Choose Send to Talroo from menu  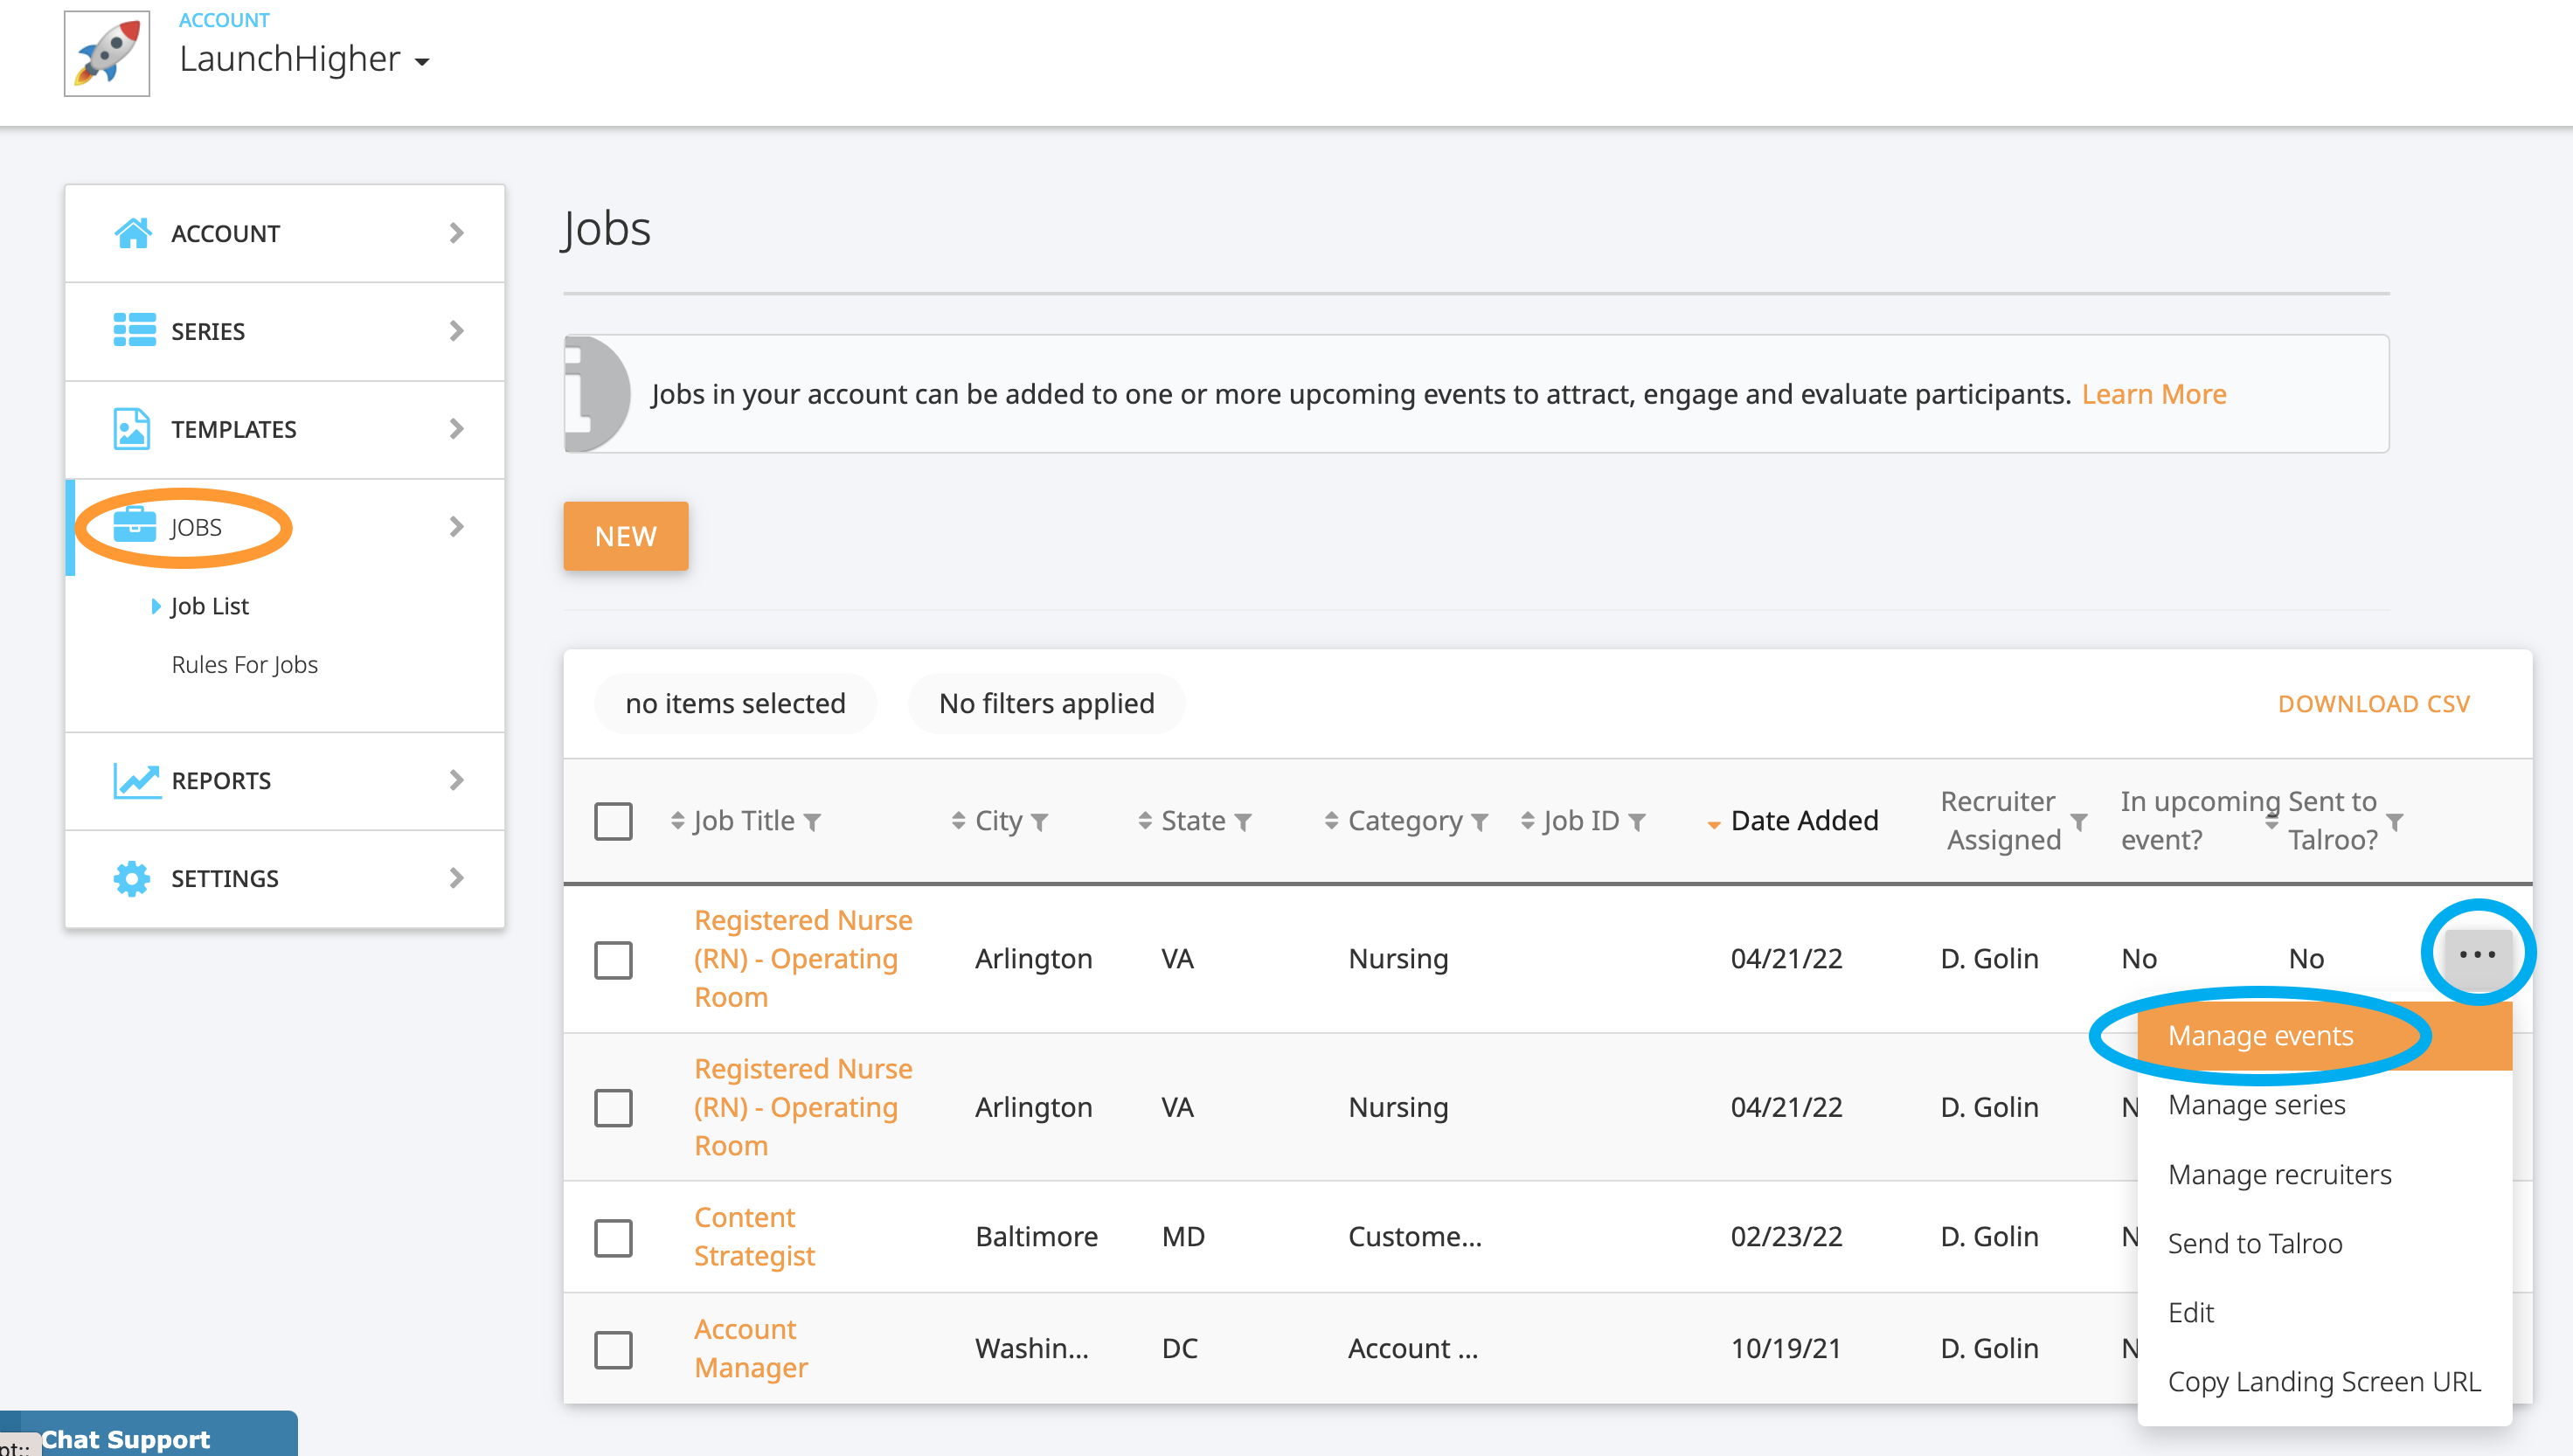click(2324, 1243)
